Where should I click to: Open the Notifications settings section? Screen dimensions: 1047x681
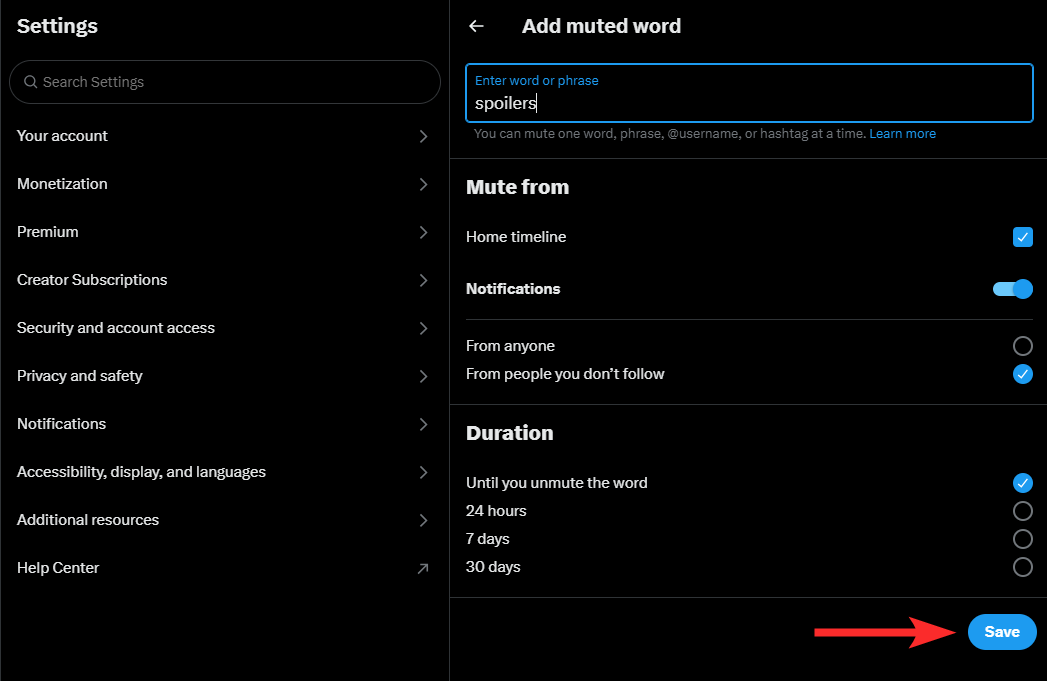tap(62, 424)
